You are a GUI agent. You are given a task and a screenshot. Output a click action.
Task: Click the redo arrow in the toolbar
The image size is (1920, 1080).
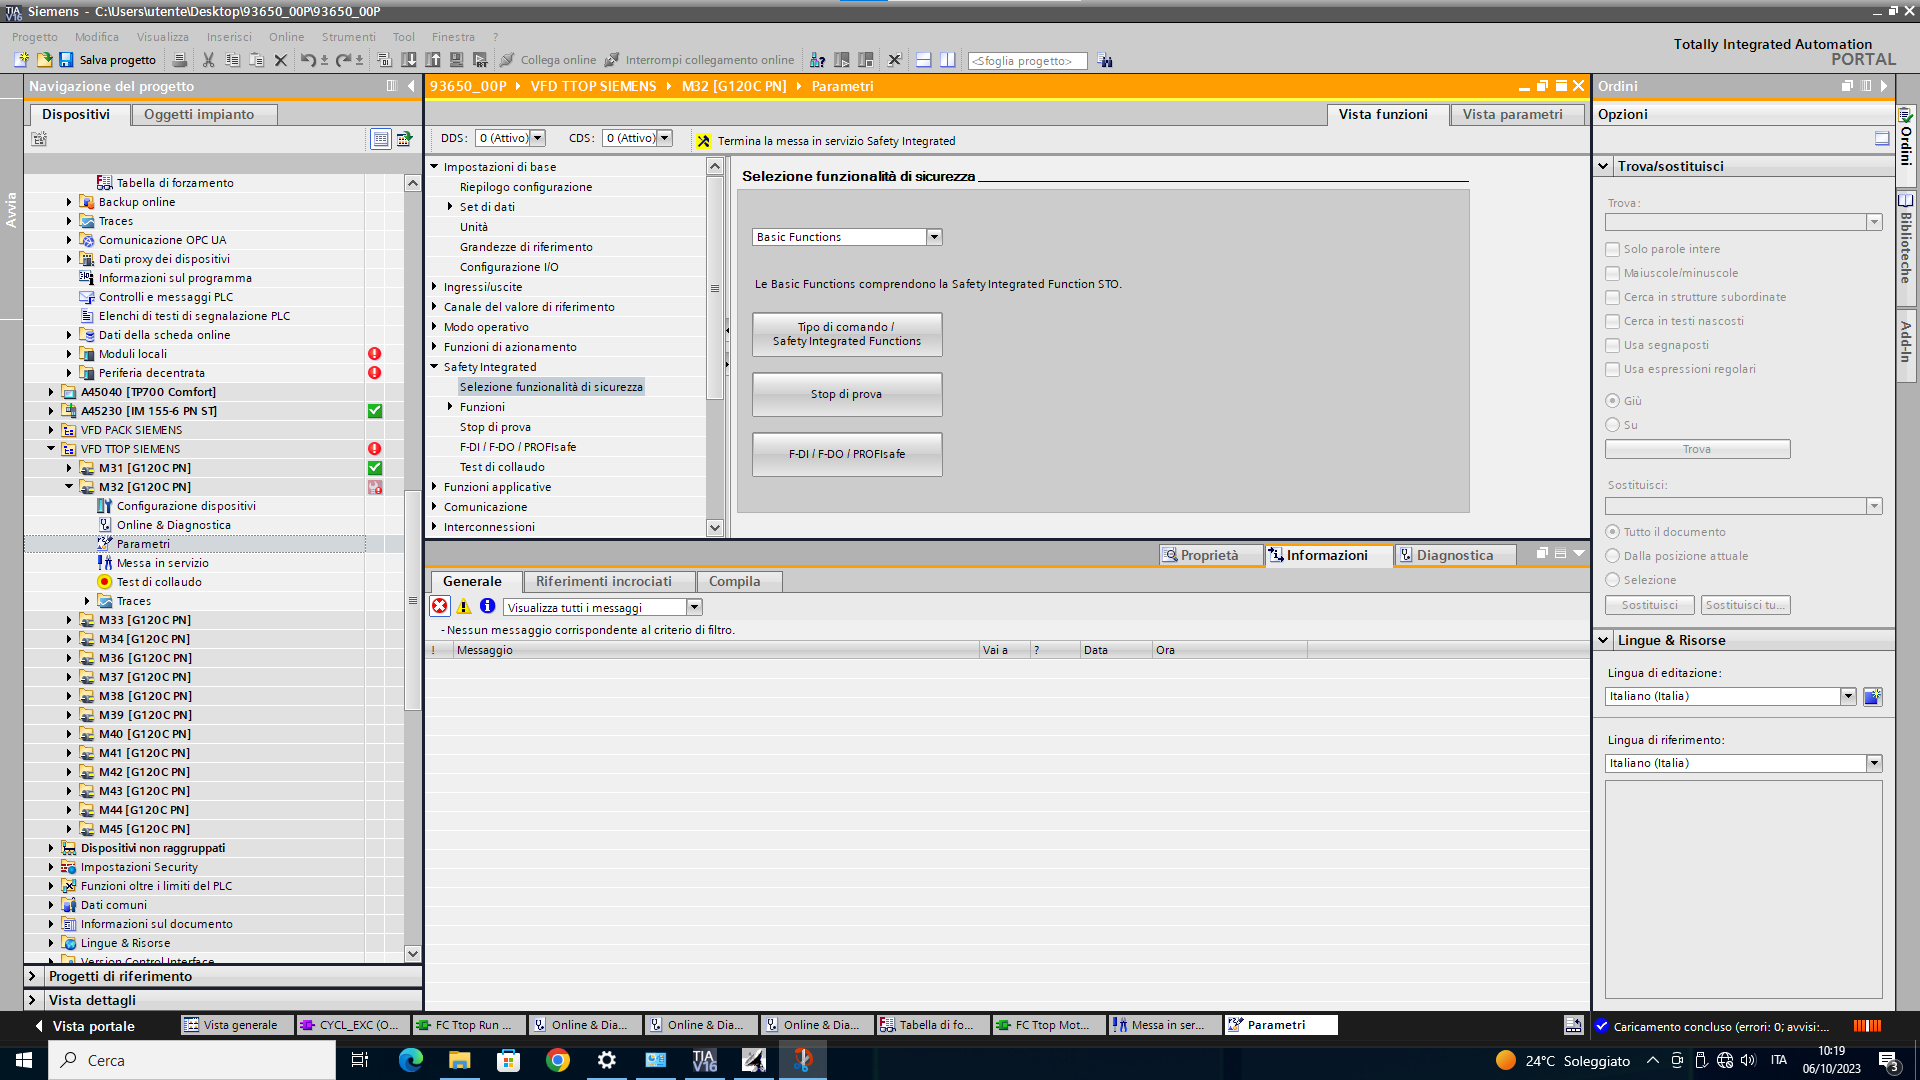click(x=343, y=60)
